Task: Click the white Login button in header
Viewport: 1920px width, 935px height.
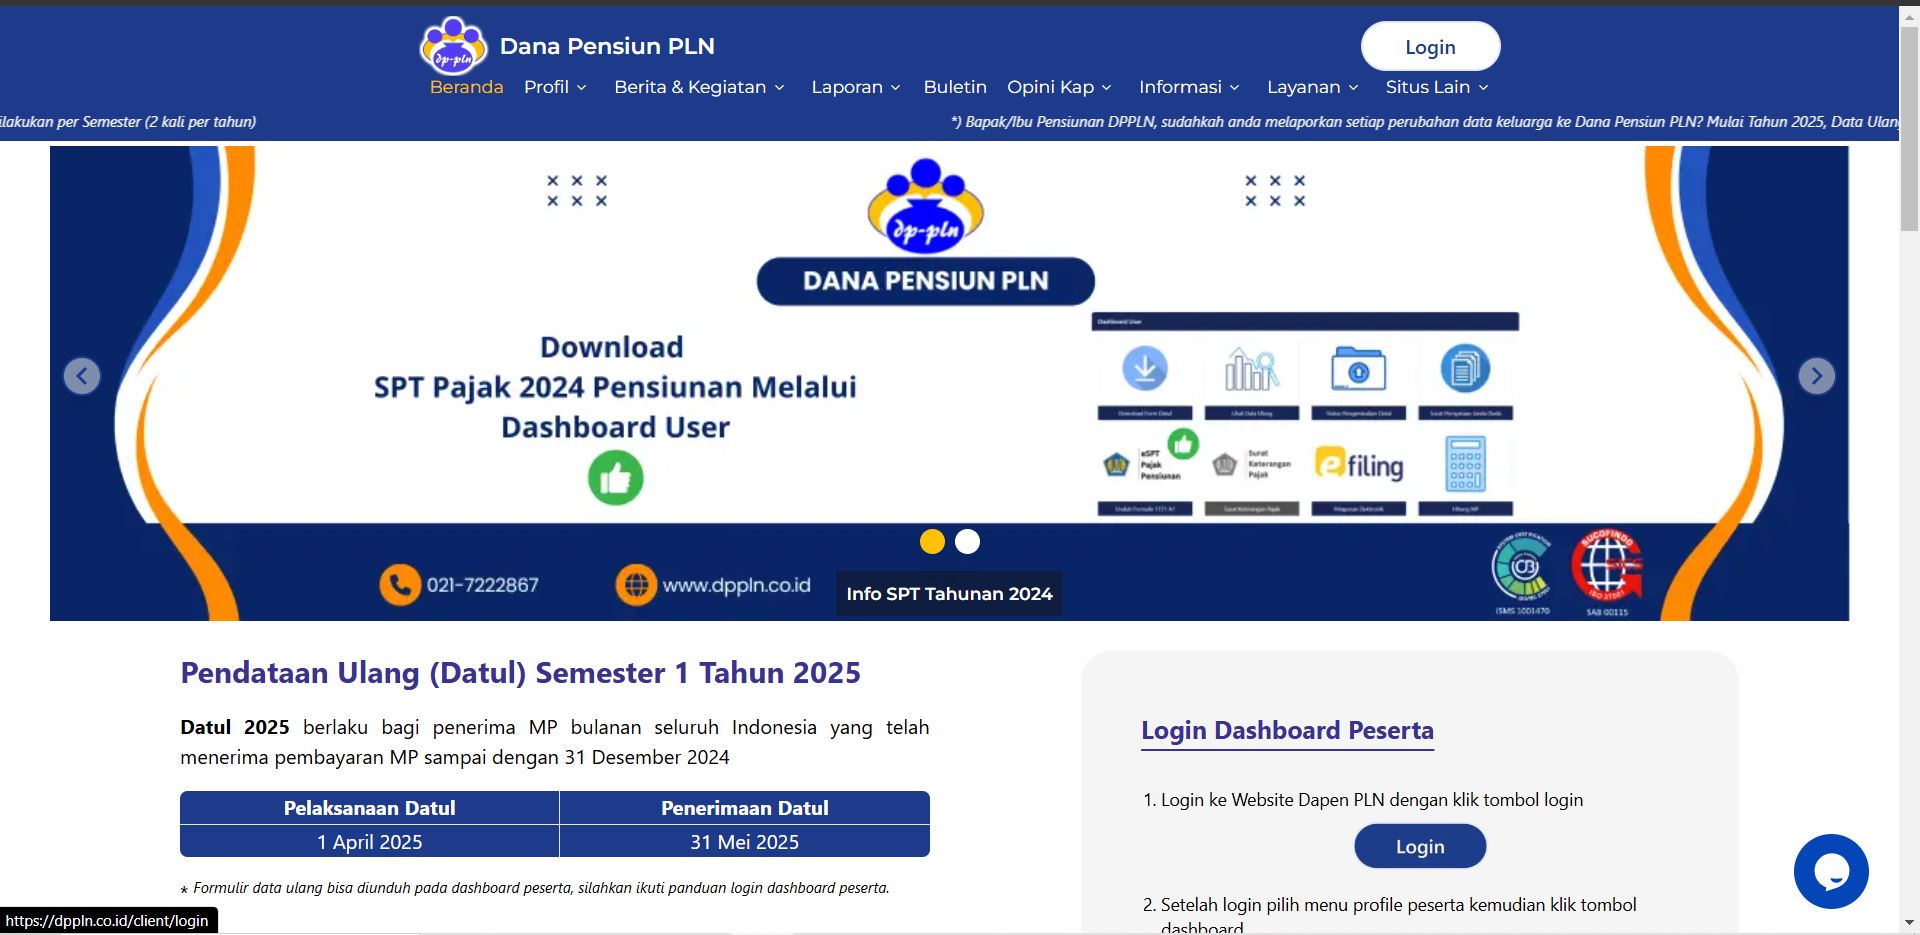Action: (x=1430, y=47)
